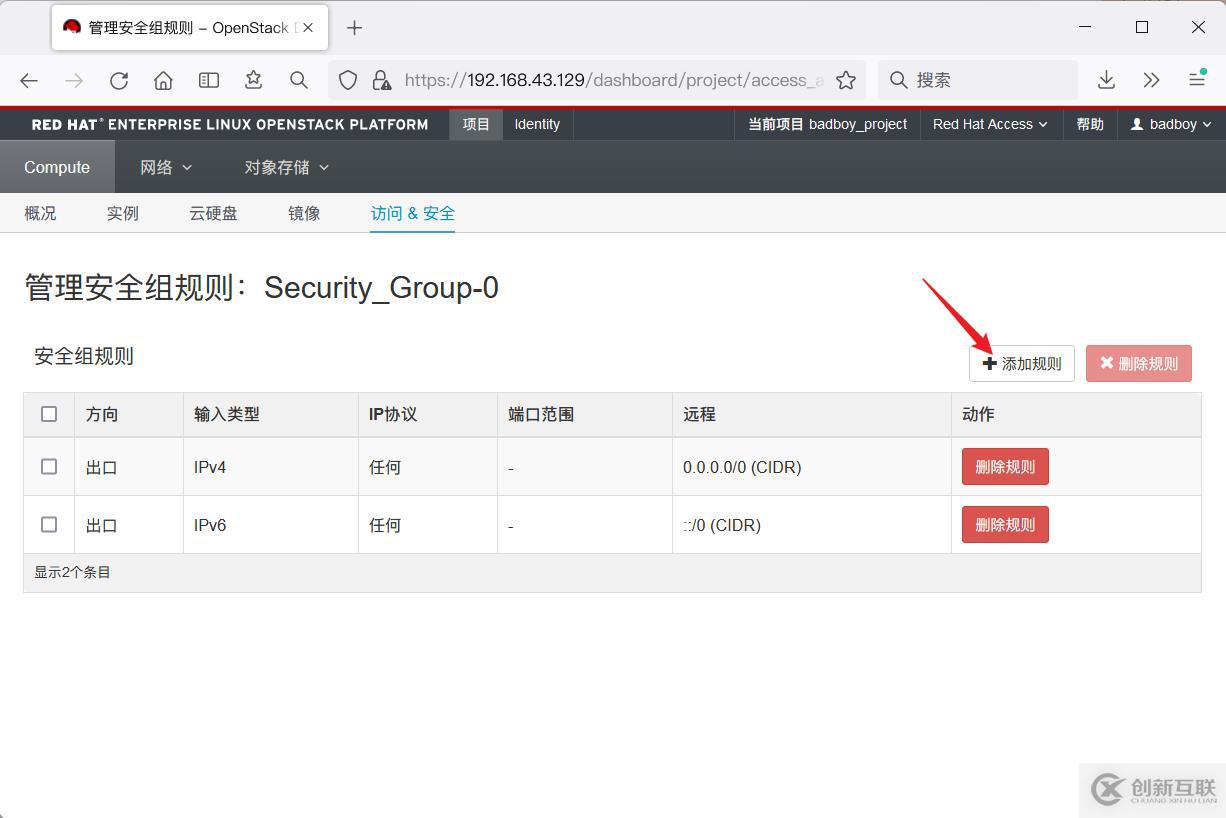Viewport: 1226px width, 818px height.
Task: Bookmark this page with the star
Action: (x=846, y=80)
